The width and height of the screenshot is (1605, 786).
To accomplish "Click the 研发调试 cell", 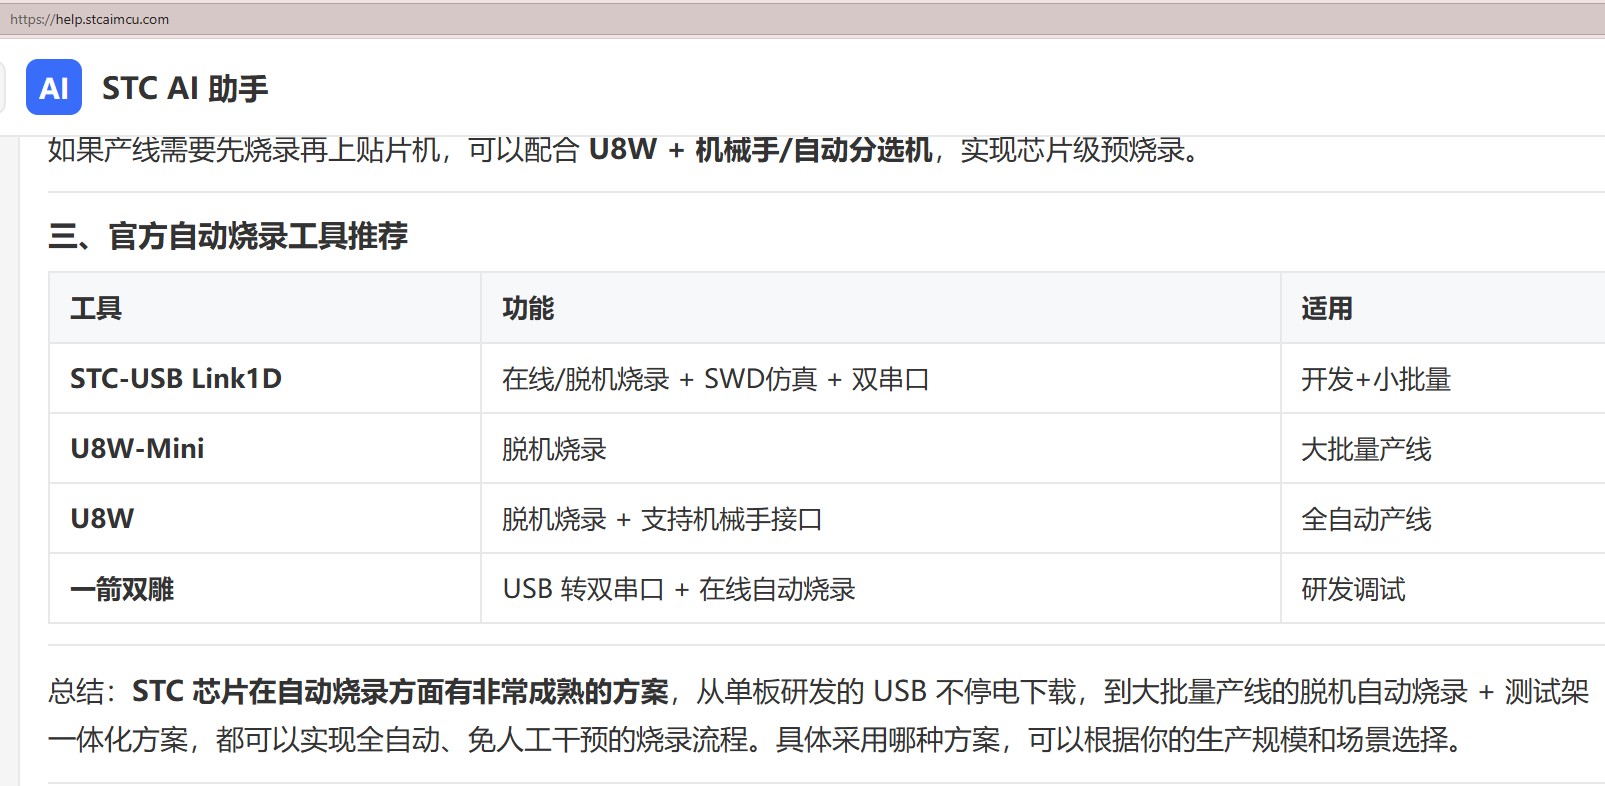I will click(x=1443, y=589).
